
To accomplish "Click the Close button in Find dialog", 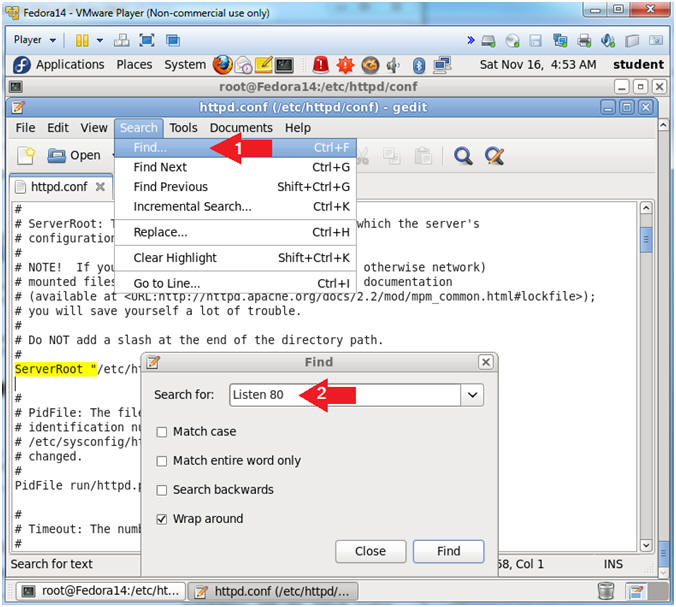I will pos(370,551).
